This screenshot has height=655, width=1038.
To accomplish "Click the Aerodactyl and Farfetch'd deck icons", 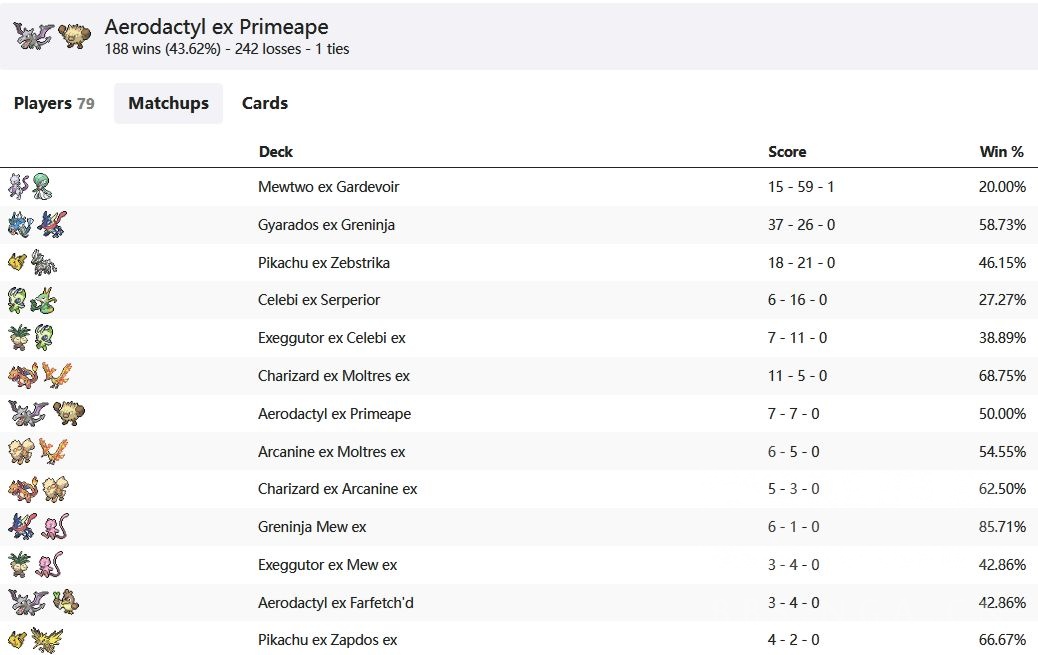I will pos(43,602).
